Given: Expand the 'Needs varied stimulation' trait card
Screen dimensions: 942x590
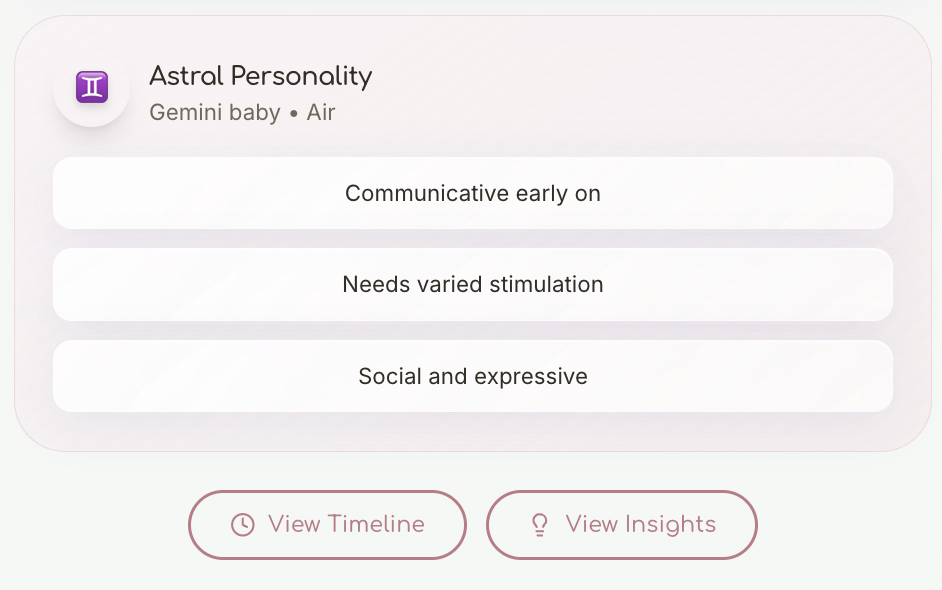Looking at the screenshot, I should click(x=472, y=284).
